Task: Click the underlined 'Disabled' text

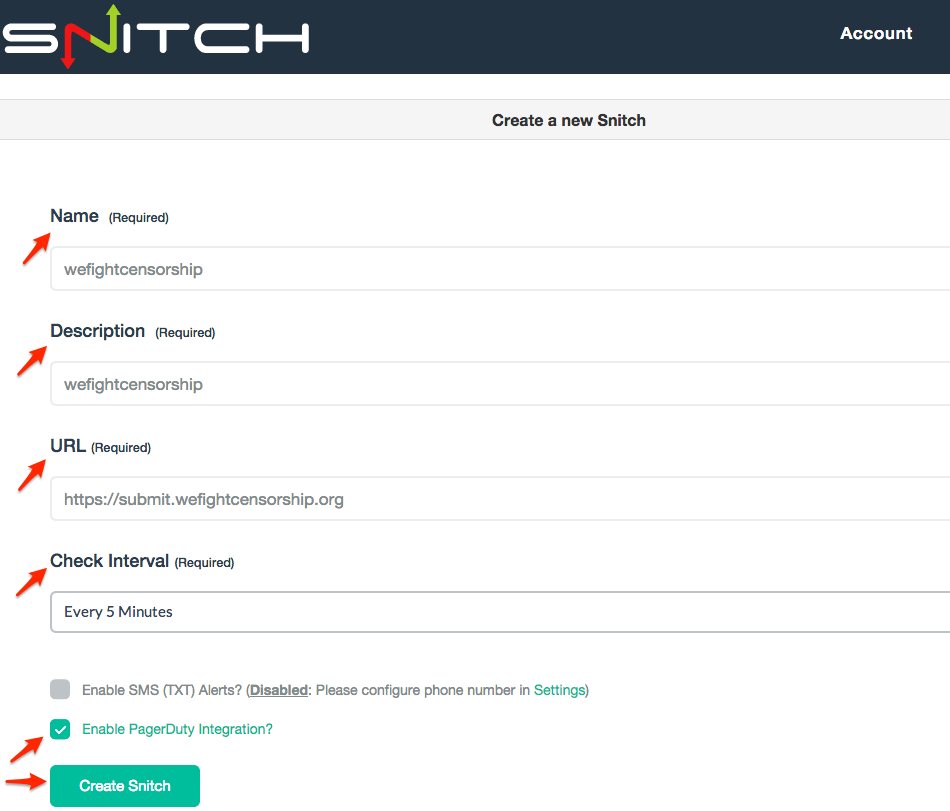Action: [278, 690]
